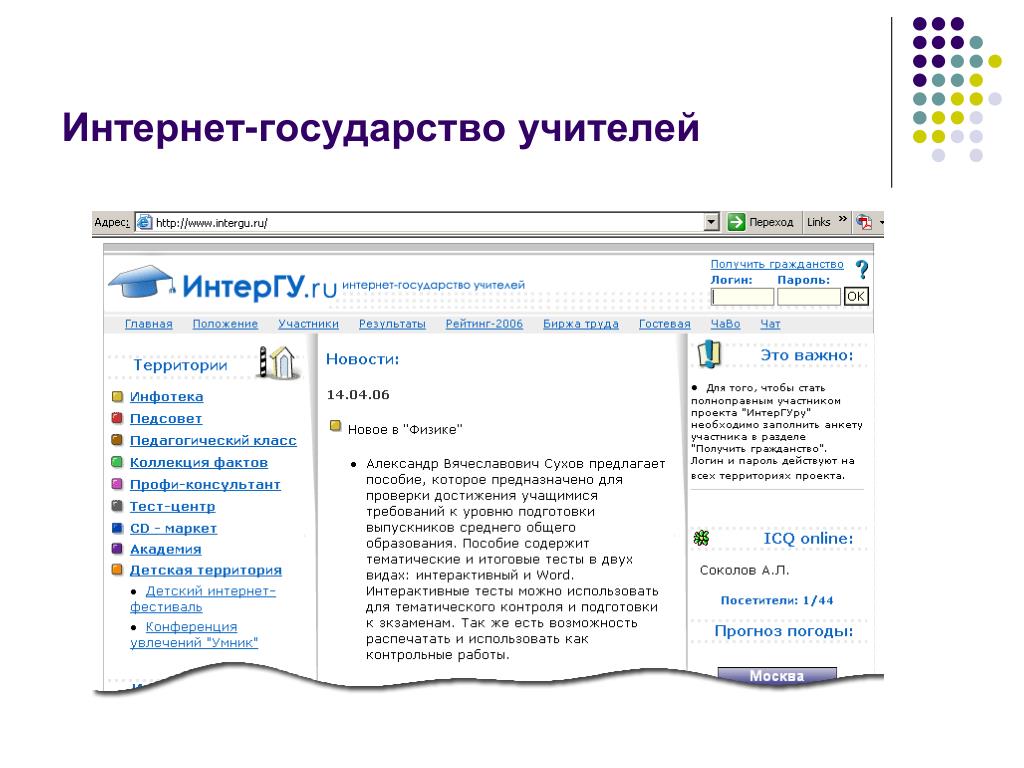Open the Рейтинг-2006 menu item
Image resolution: width=1024 pixels, height=768 pixels.
[x=485, y=324]
